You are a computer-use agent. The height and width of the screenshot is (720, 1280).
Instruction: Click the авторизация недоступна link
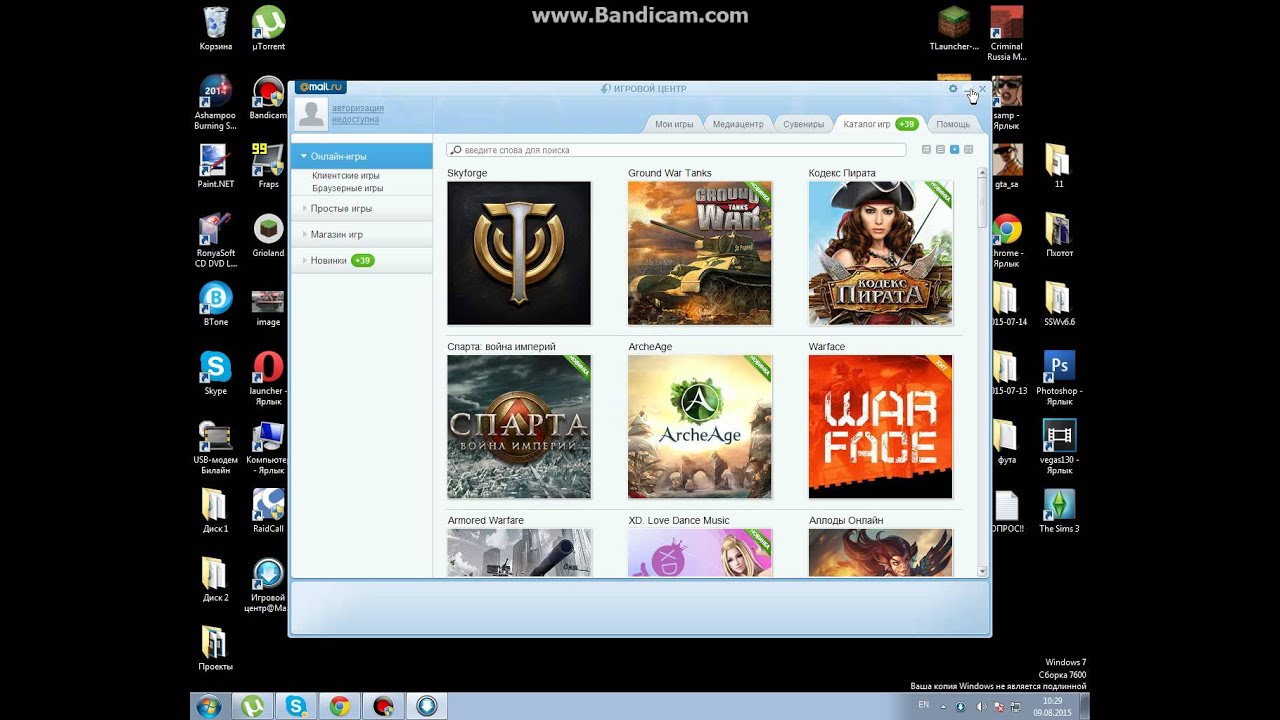tap(357, 114)
